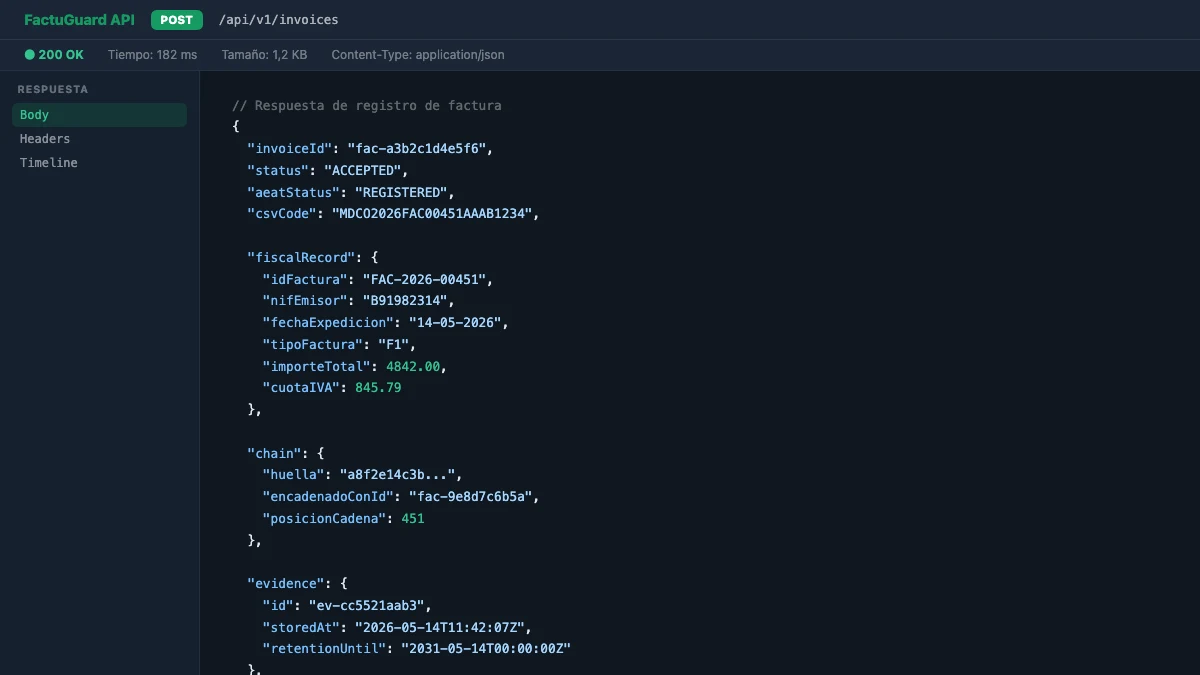1200x675 pixels.
Task: Select the posicionCadena value 451
Action: (x=413, y=519)
